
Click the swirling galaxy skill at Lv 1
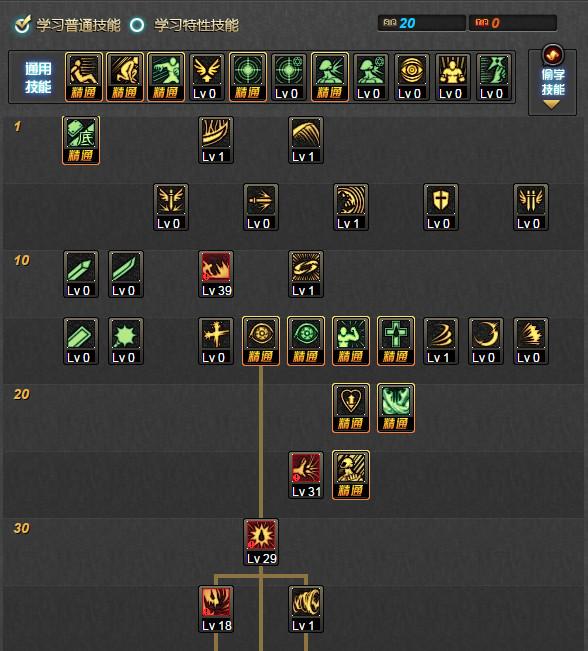pyautogui.click(x=306, y=274)
